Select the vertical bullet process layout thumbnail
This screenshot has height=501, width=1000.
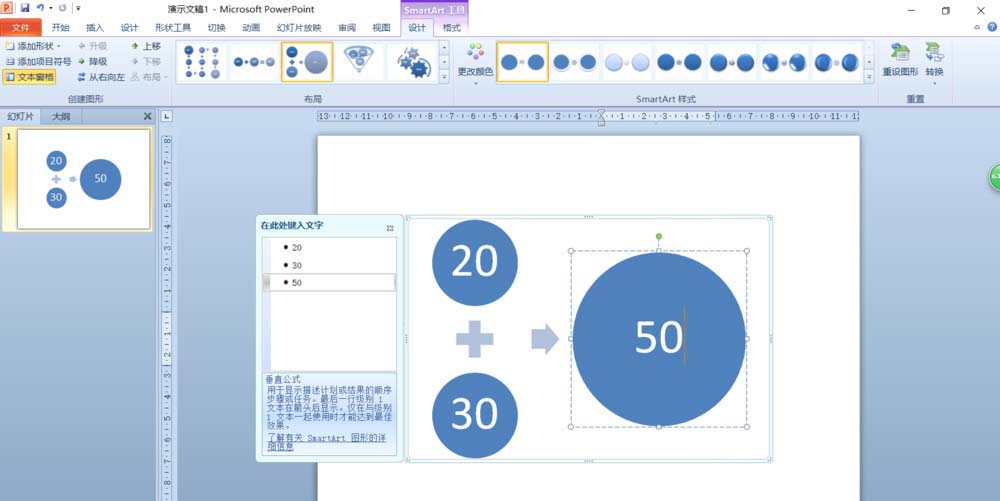202,62
